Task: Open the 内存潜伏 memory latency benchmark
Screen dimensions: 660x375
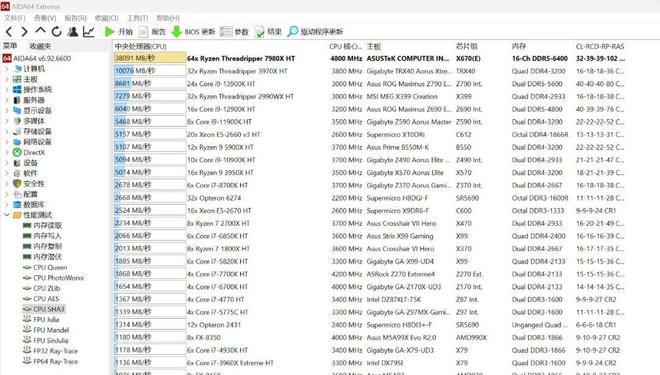Action: (42, 257)
